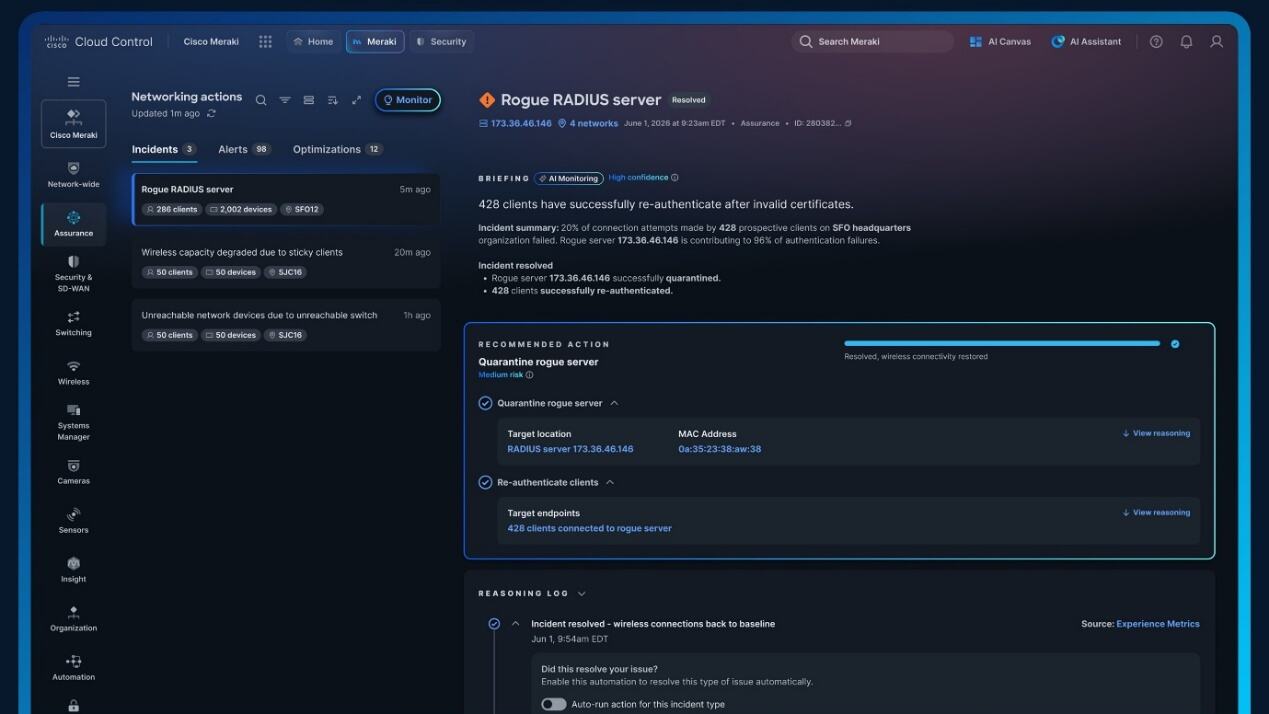Viewport: 1269px width, 714px height.
Task: Select Meraki tab in top bar
Action: point(375,42)
